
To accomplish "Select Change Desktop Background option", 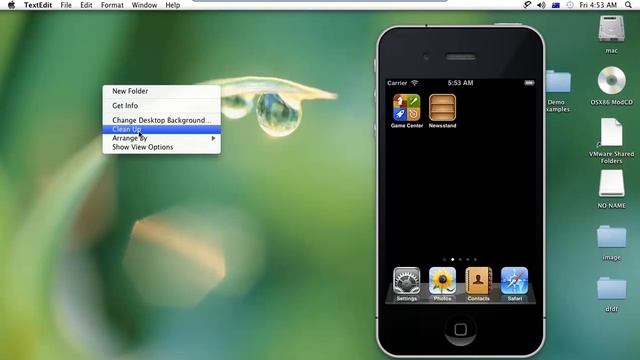I will pyautogui.click(x=162, y=120).
